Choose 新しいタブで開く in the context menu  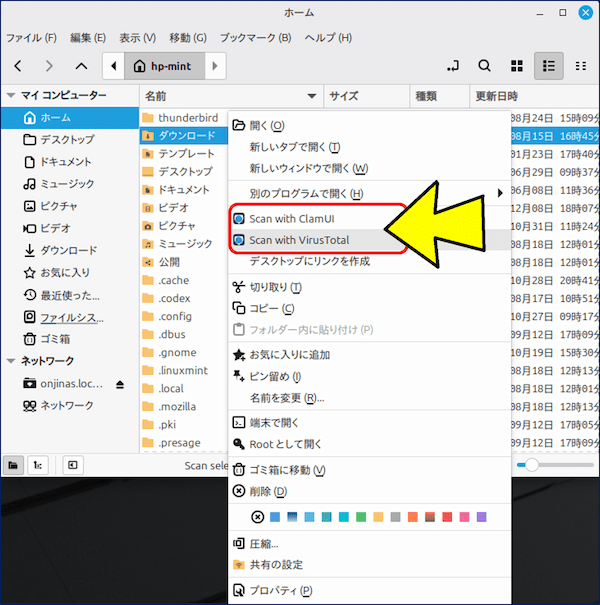point(370,147)
